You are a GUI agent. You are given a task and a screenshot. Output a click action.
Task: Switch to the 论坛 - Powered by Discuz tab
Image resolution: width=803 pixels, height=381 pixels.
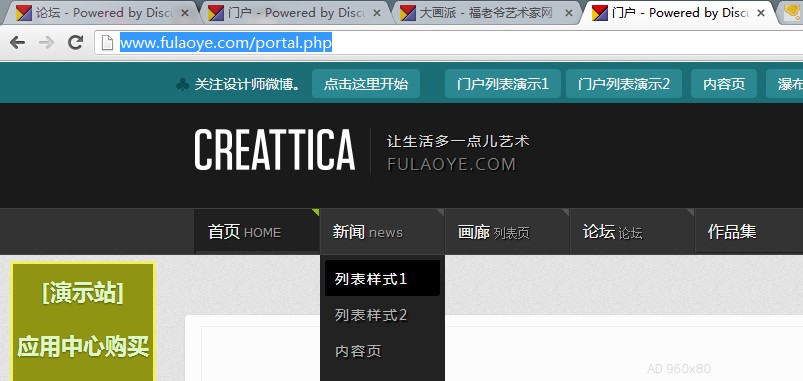[x=100, y=13]
